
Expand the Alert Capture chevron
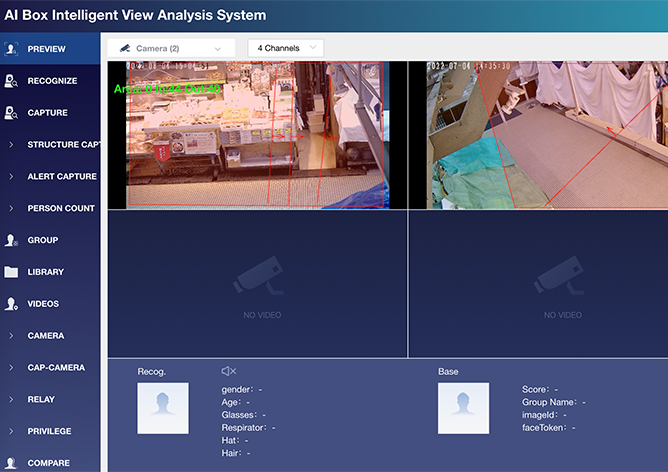tap(11, 177)
